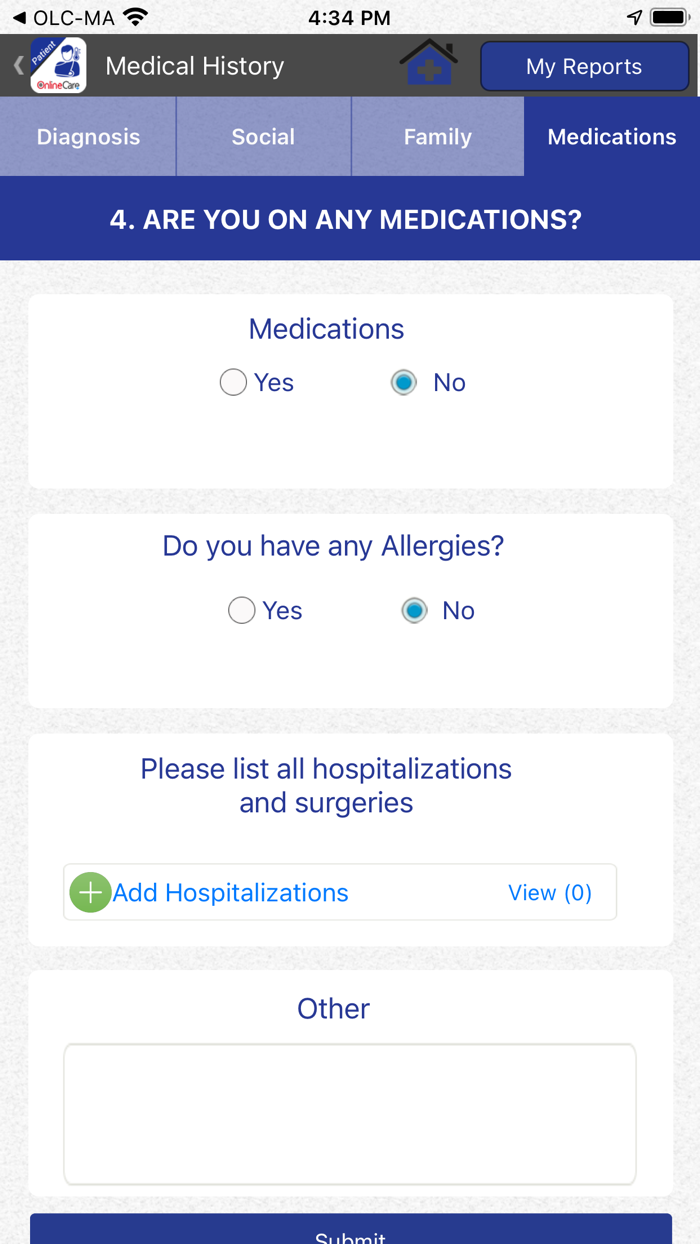Tap inside the Other text box
This screenshot has width=700, height=1244.
click(350, 1113)
